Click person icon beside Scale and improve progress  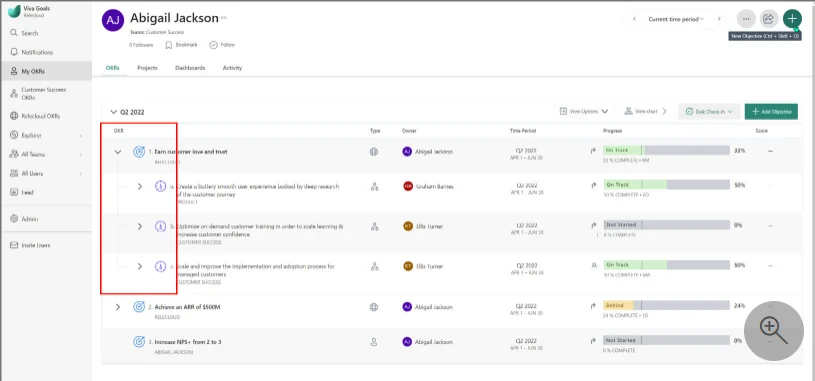[593, 265]
